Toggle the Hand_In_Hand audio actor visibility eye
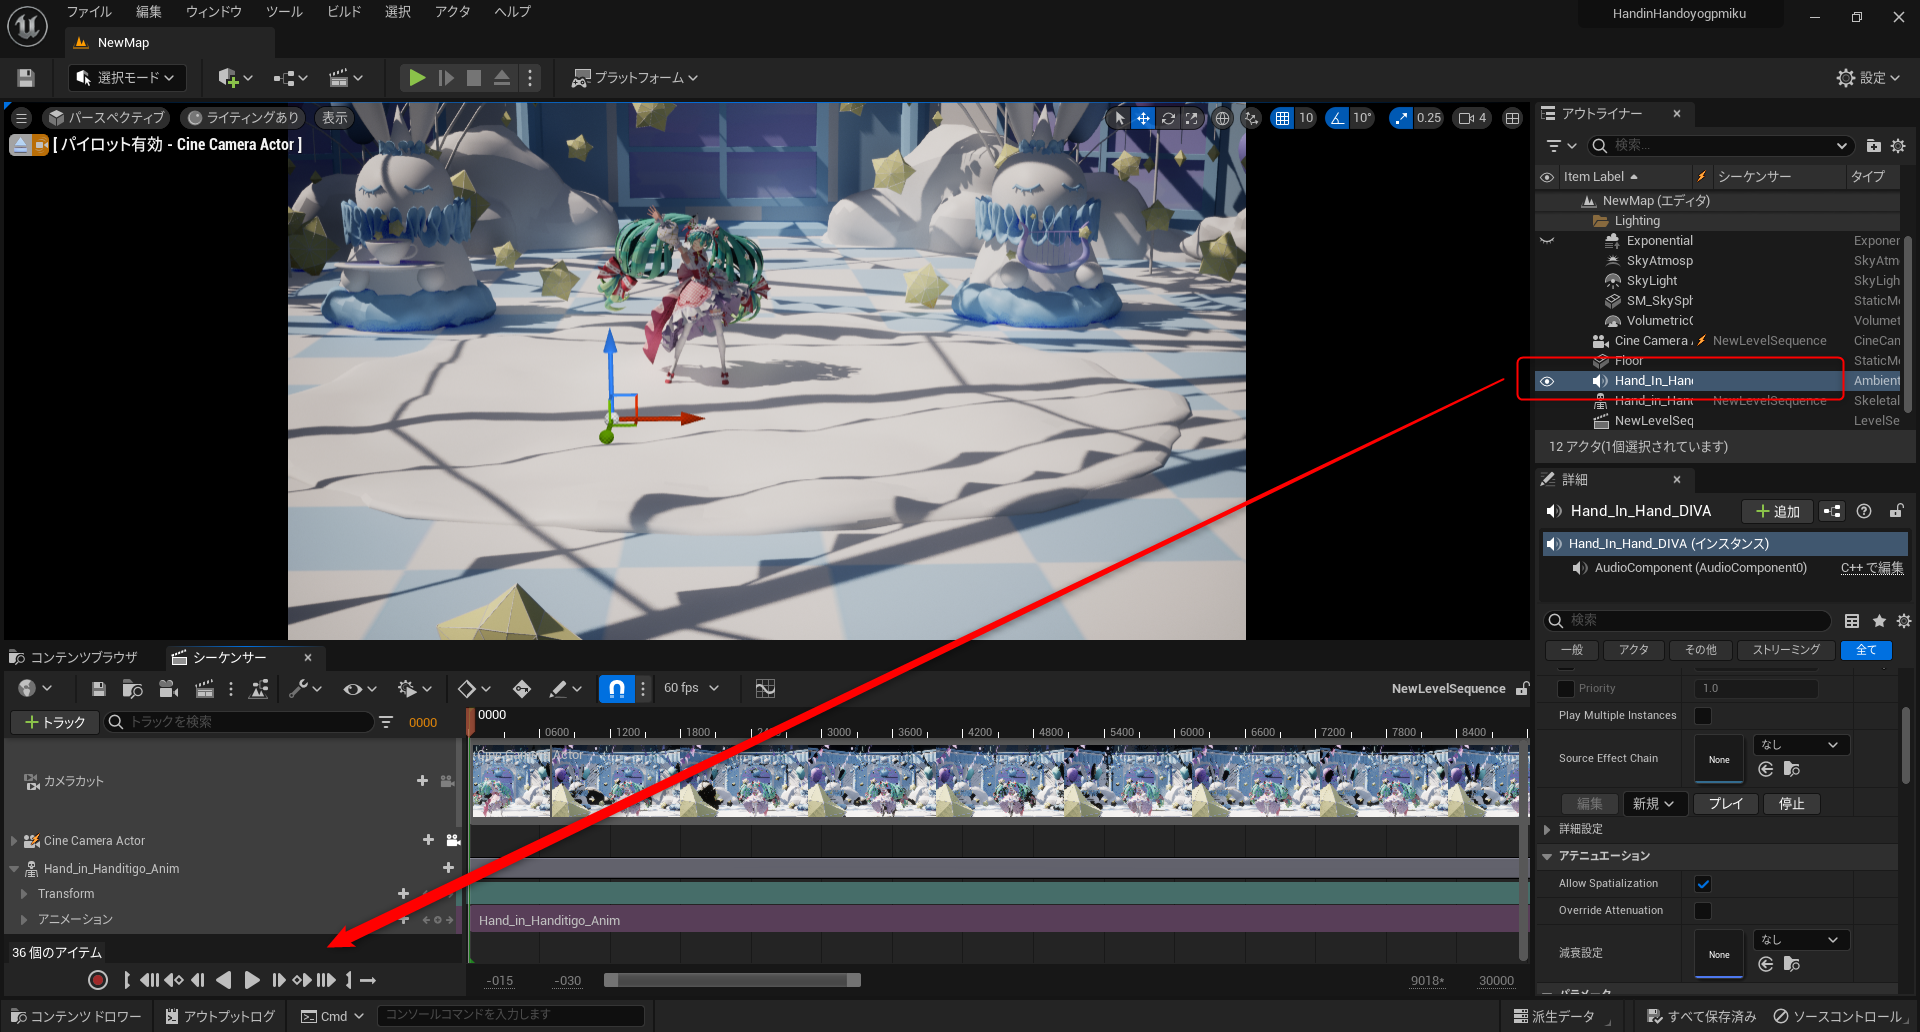1920x1032 pixels. click(x=1547, y=381)
